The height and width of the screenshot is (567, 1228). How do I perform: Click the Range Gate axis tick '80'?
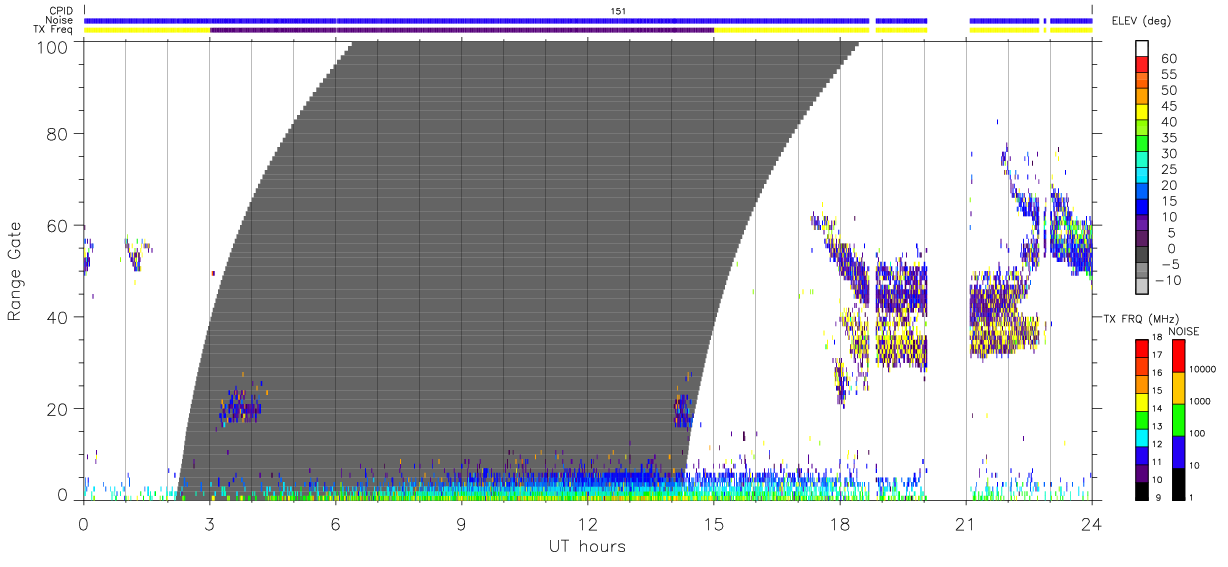click(x=60, y=133)
